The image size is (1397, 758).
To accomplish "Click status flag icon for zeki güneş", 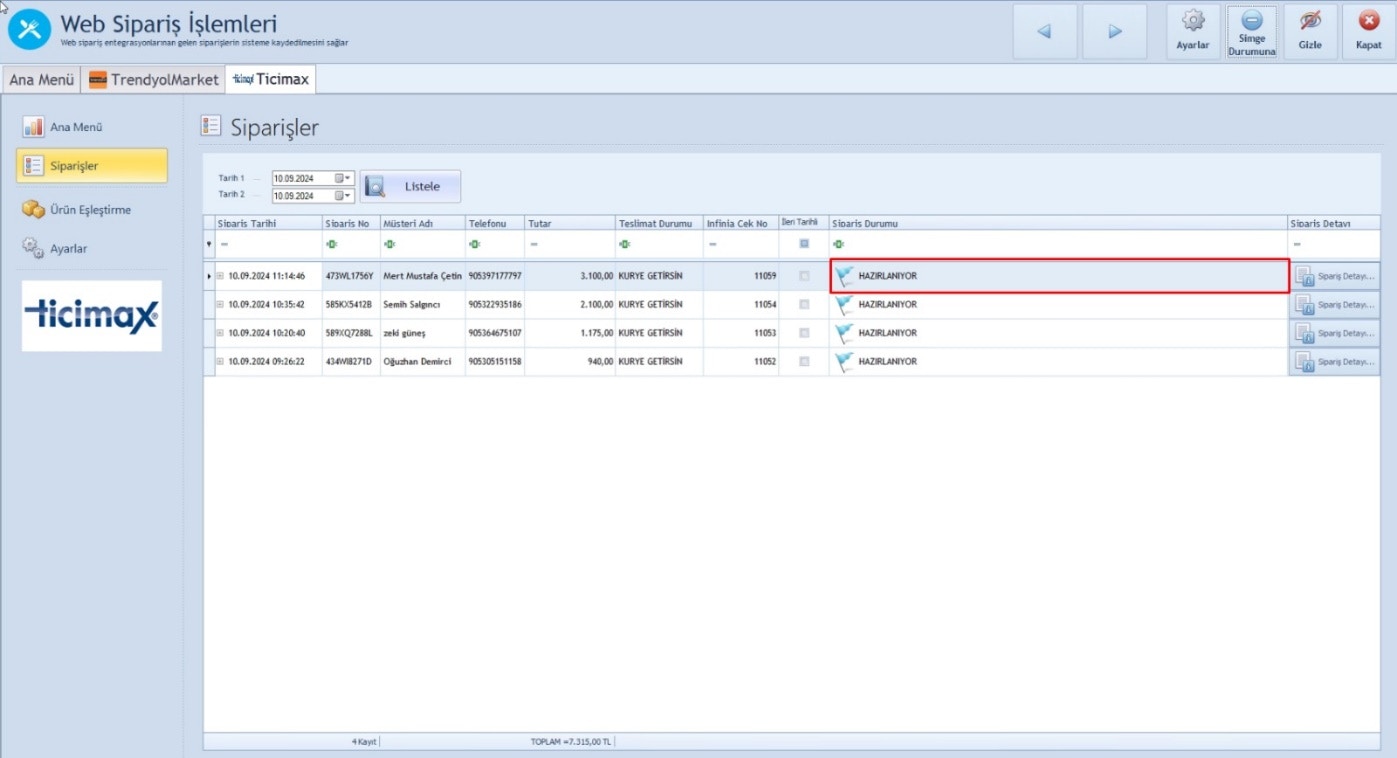I will pyautogui.click(x=845, y=333).
